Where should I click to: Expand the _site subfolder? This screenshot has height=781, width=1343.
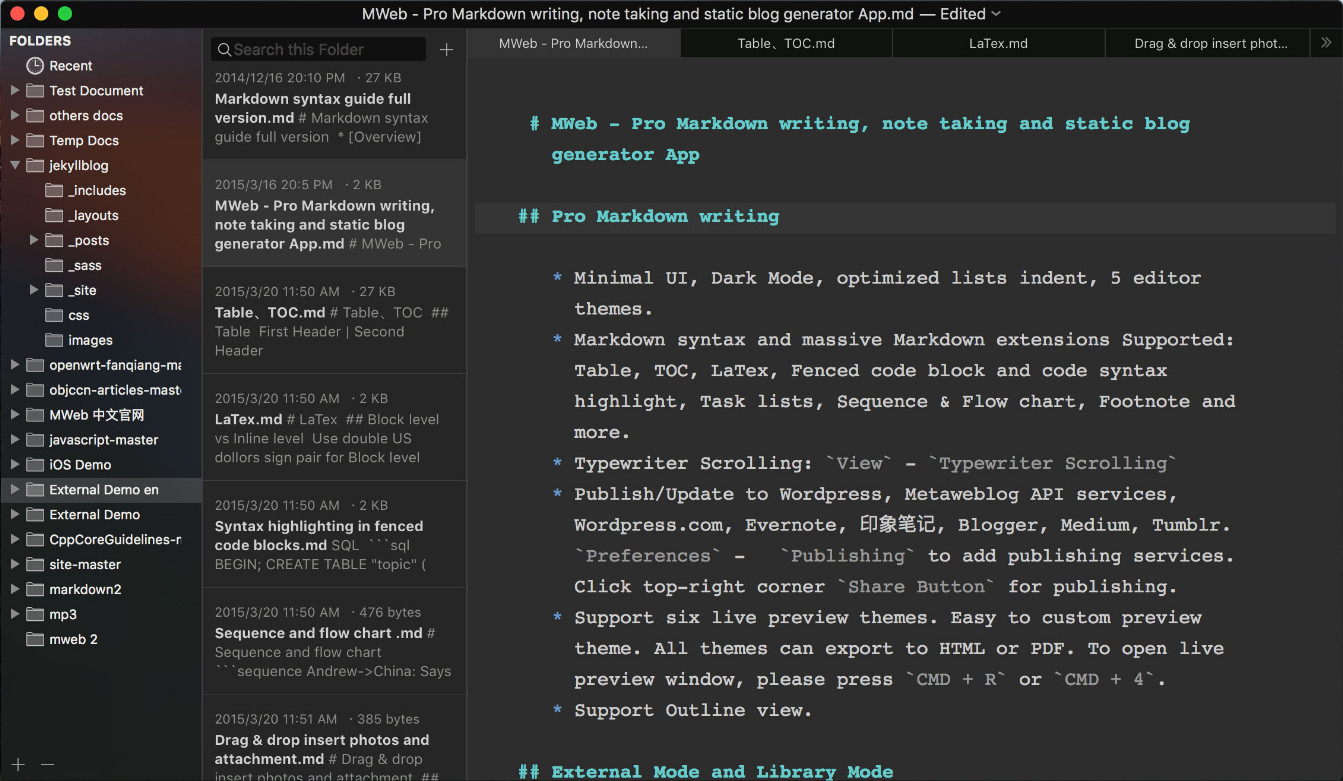click(x=34, y=290)
